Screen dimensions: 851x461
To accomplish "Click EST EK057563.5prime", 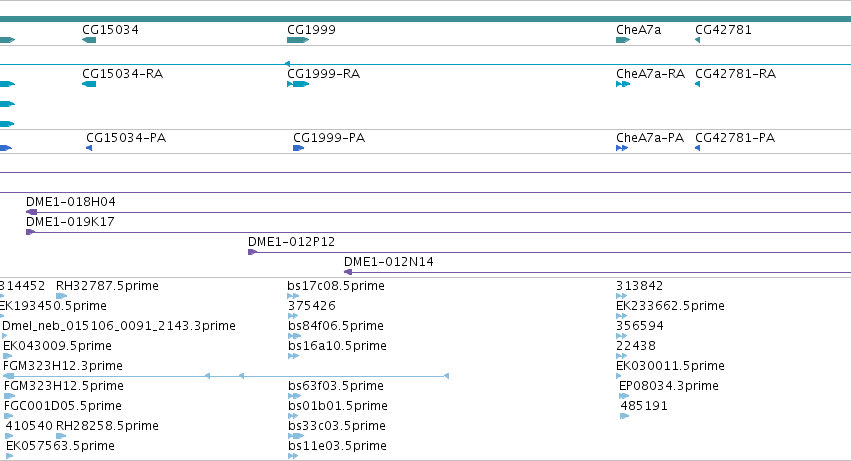I will click(60, 446).
